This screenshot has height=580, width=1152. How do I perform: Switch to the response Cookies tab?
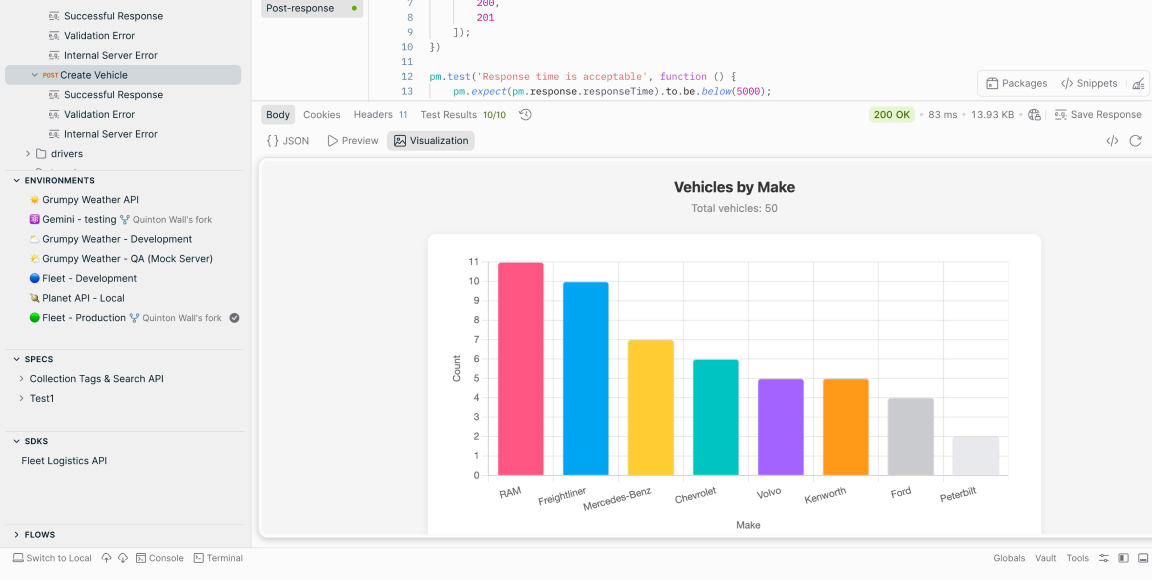point(322,115)
